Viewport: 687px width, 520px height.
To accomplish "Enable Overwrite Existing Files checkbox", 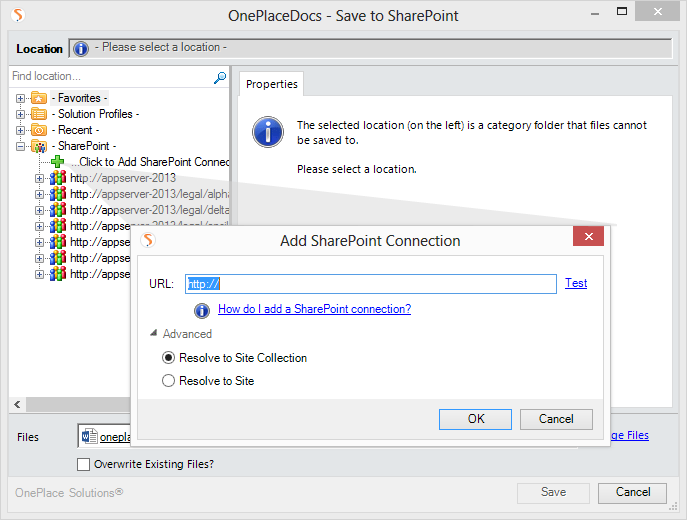I will 84,464.
